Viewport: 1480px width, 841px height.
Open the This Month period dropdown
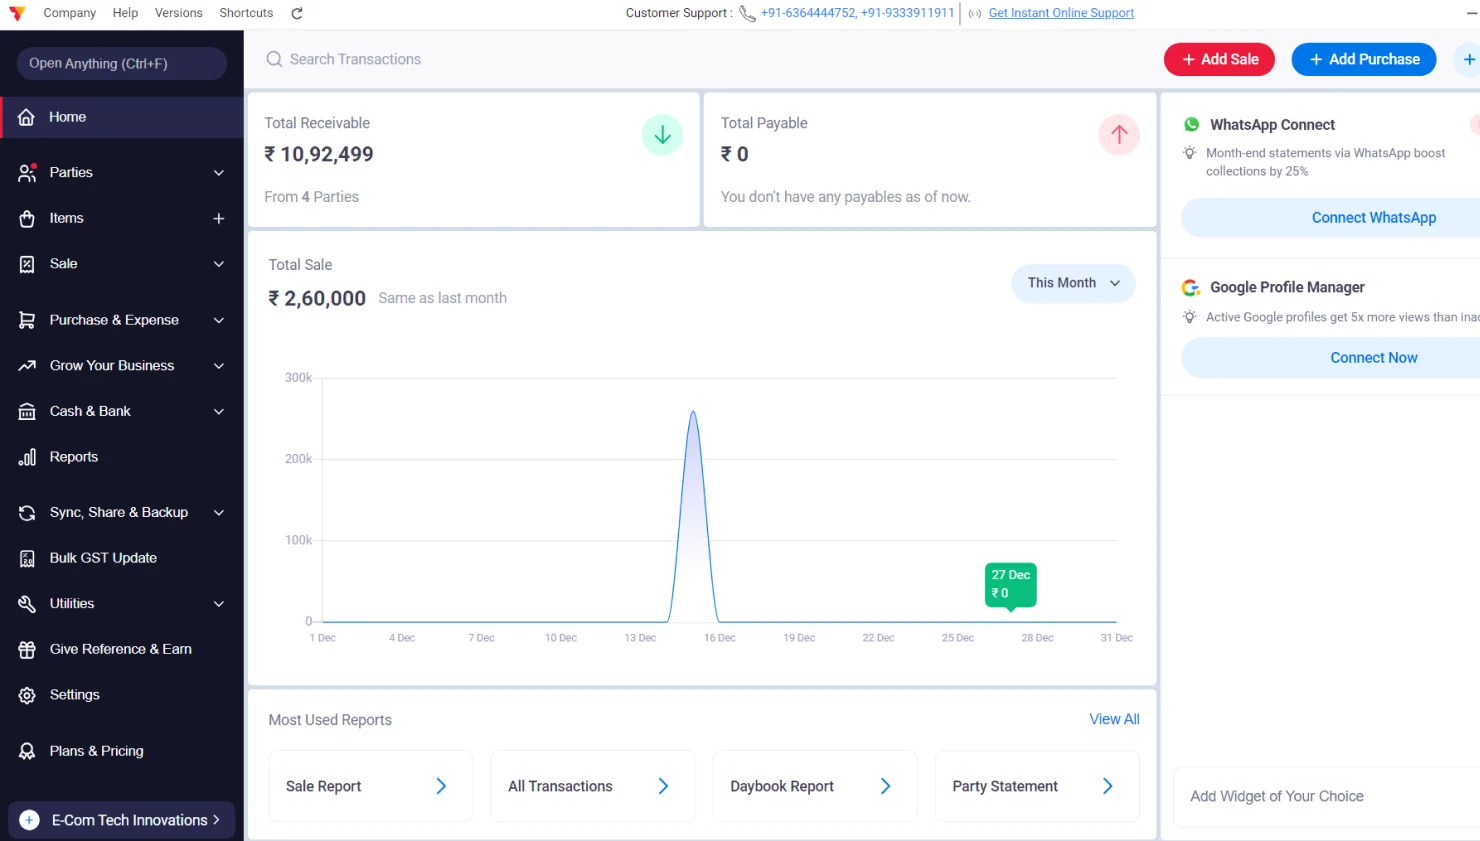[x=1073, y=283]
